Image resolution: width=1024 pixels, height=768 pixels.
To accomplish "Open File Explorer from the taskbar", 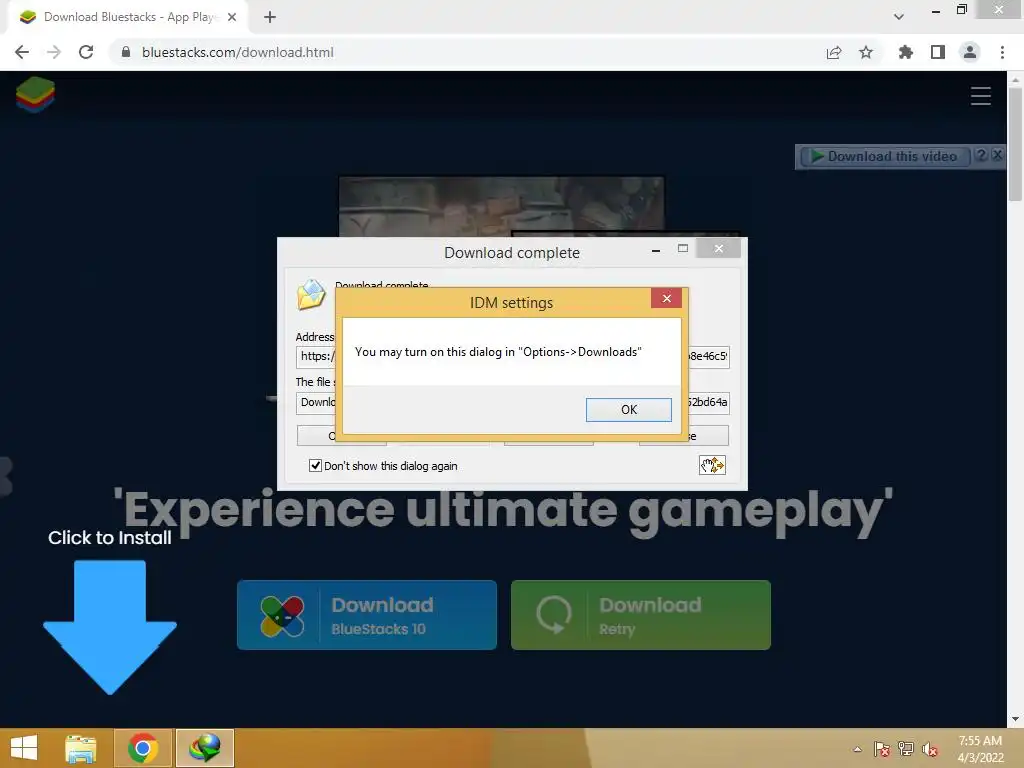I will [x=80, y=748].
